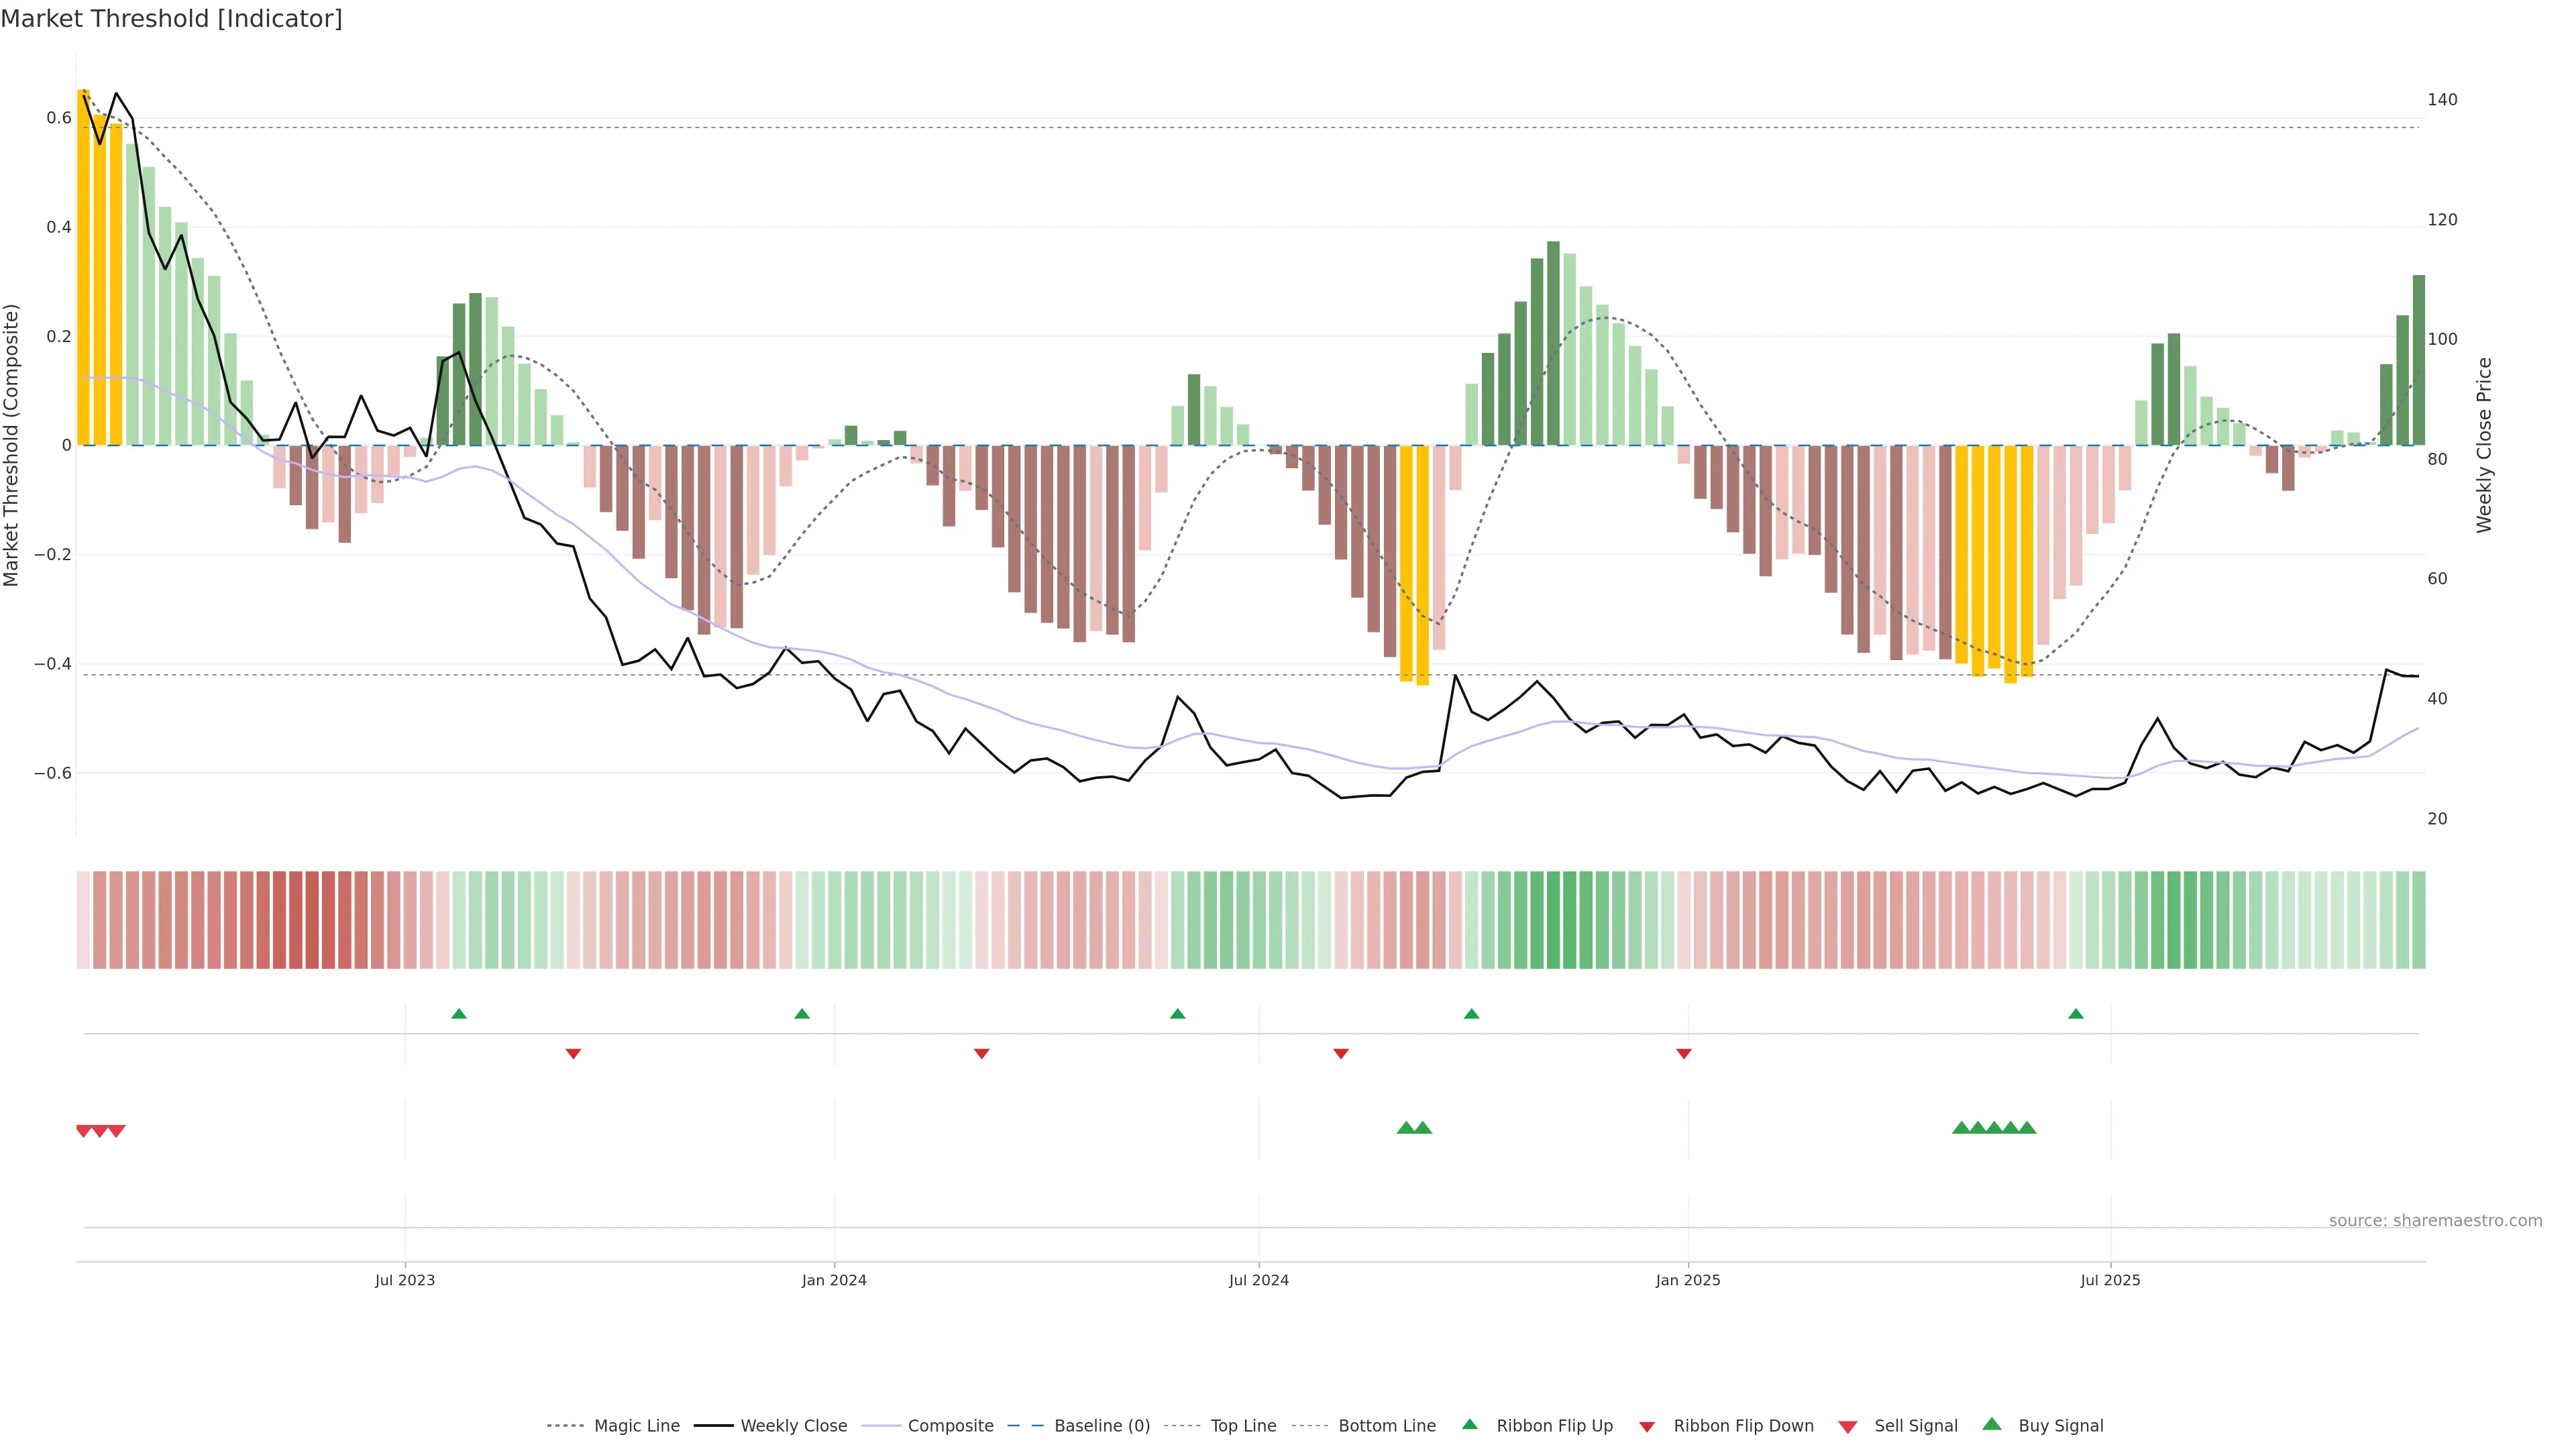This screenshot has width=2576, height=1449.
Task: Click the rightmost green buy signal marker
Action: point(2027,1128)
